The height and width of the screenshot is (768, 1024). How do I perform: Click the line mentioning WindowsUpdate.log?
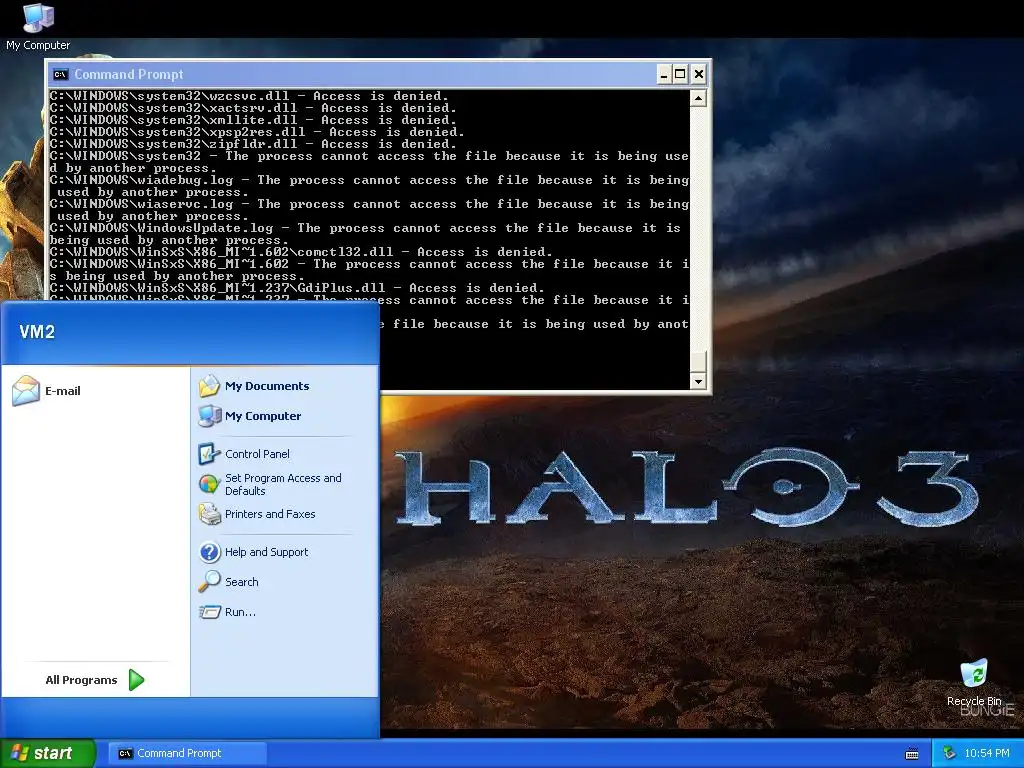(x=368, y=234)
